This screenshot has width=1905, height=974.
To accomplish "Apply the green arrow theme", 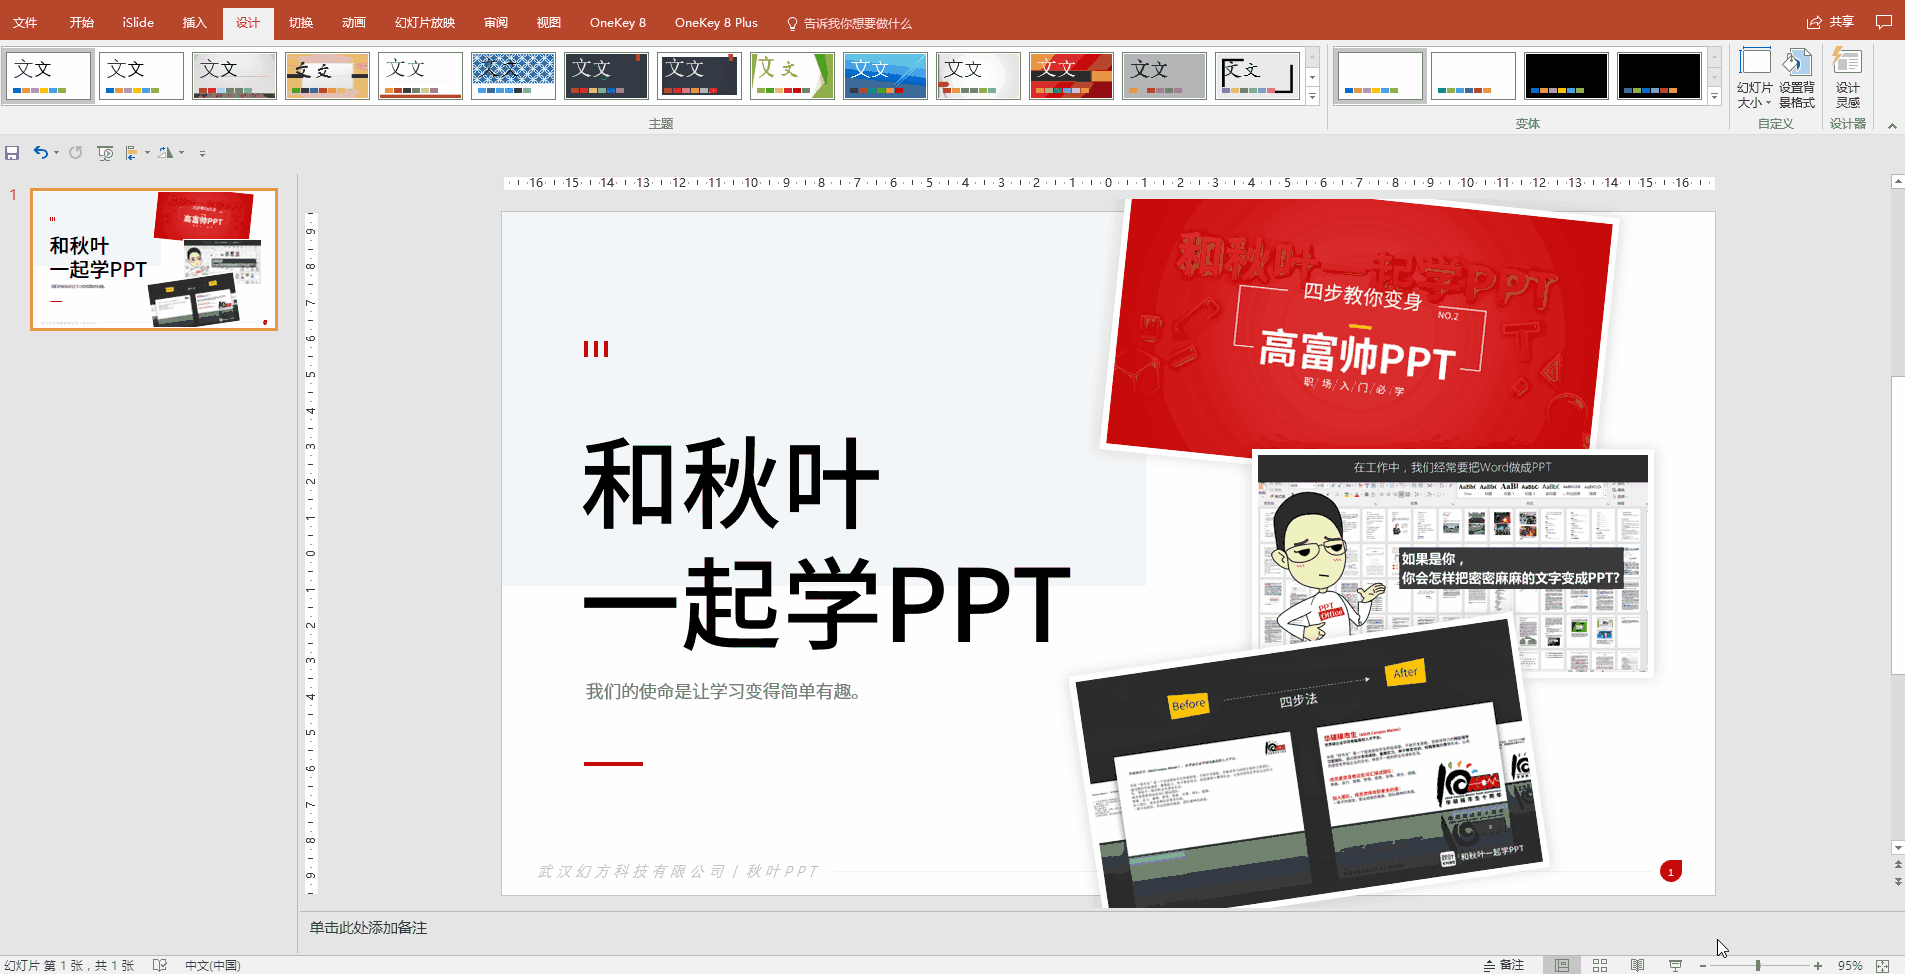I will (x=792, y=76).
